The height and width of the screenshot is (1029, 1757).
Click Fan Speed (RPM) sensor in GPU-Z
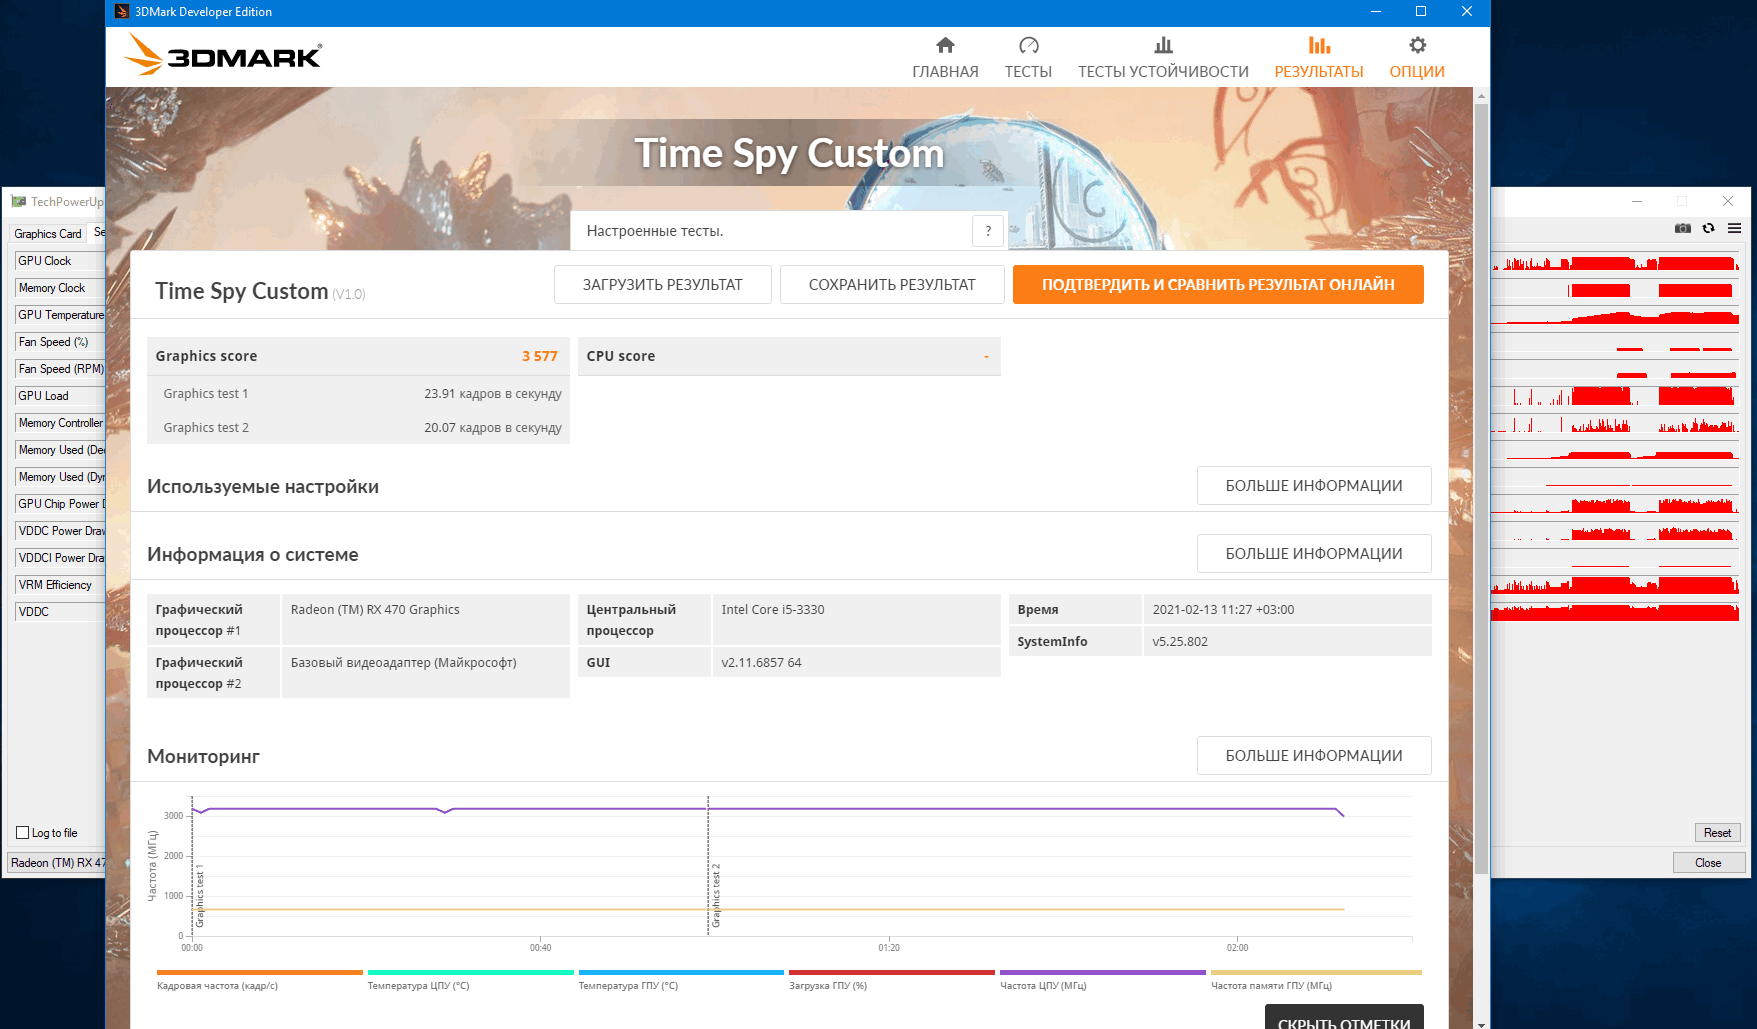click(60, 369)
